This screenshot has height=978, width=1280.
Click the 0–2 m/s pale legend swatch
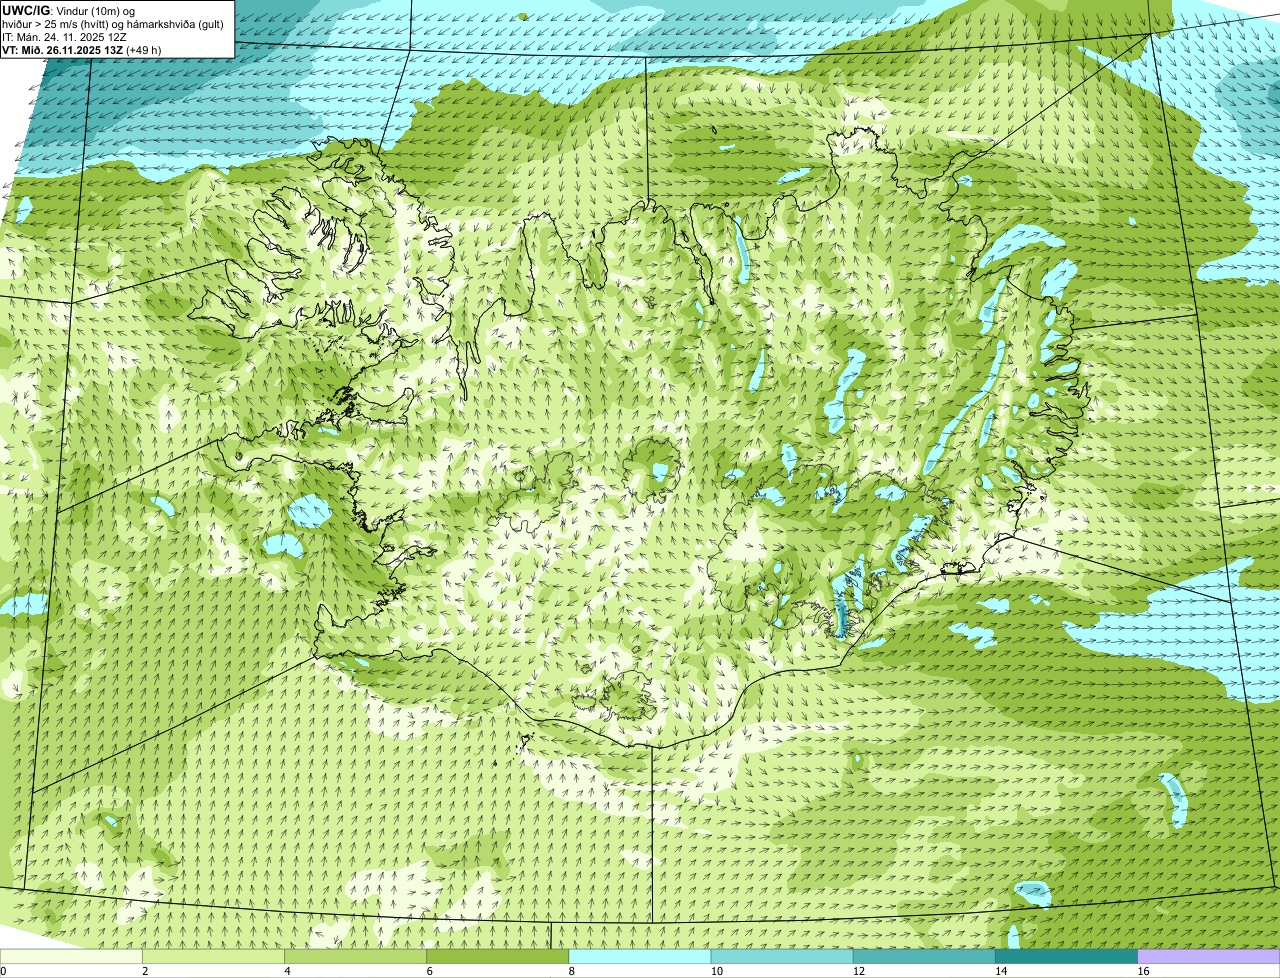coord(72,957)
